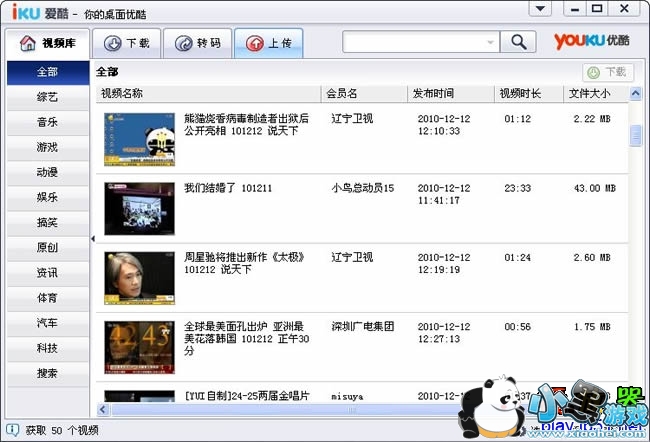Click the vertical scrollbar up arrow
The width and height of the screenshot is (650, 442).
(x=636, y=93)
